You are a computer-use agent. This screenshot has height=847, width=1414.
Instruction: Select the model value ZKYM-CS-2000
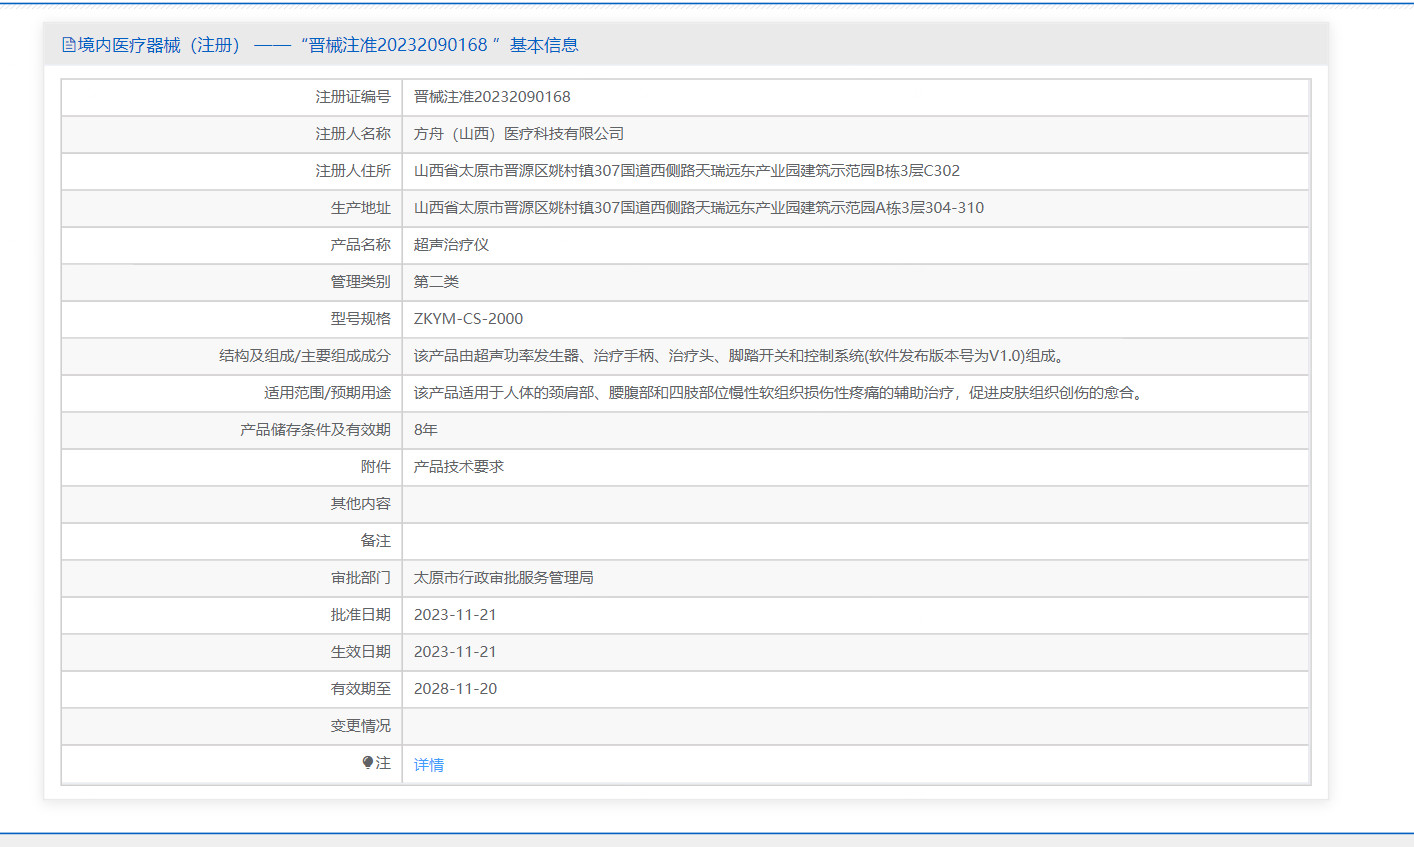click(468, 319)
